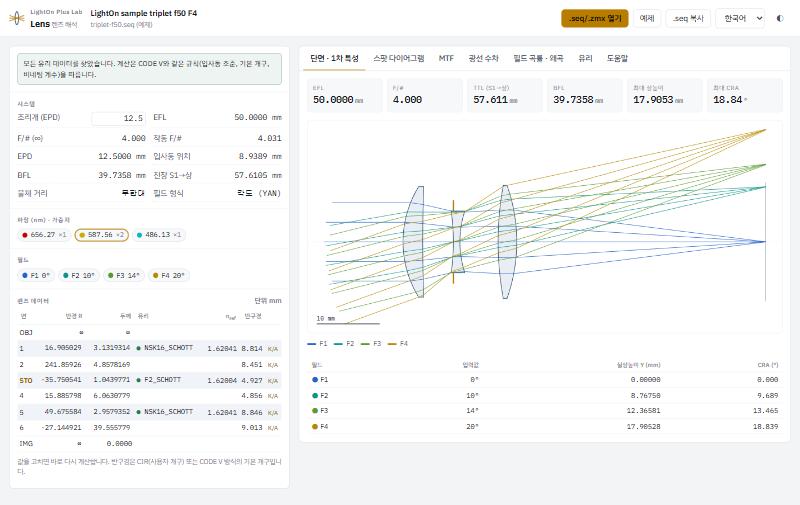Click surface 1 thickness 3.1319314
The image size is (800, 505).
(x=111, y=348)
